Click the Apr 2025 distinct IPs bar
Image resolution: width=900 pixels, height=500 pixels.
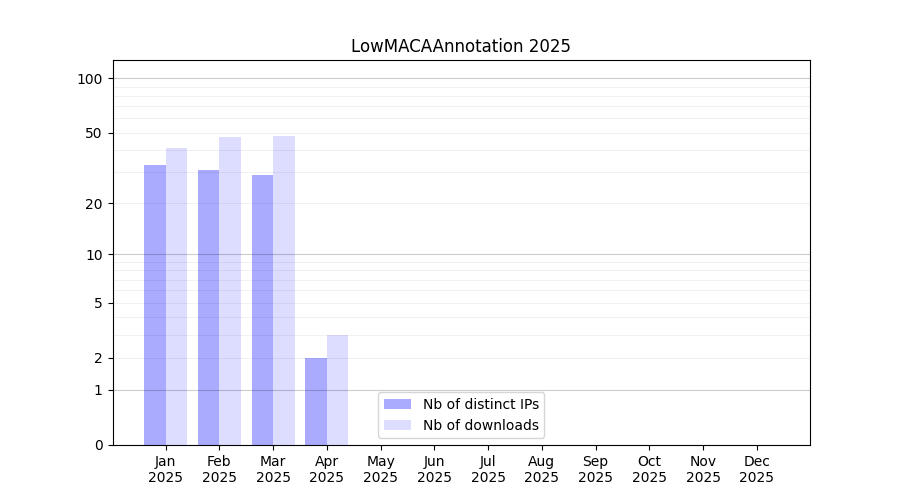pos(316,401)
